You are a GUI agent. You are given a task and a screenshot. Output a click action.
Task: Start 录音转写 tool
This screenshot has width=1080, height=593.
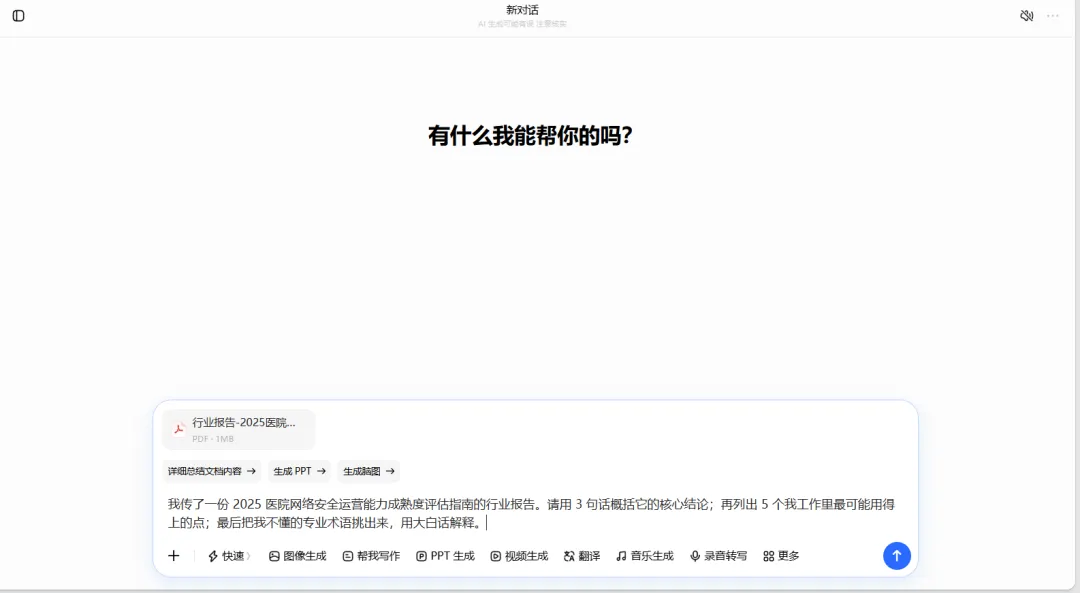(x=718, y=556)
